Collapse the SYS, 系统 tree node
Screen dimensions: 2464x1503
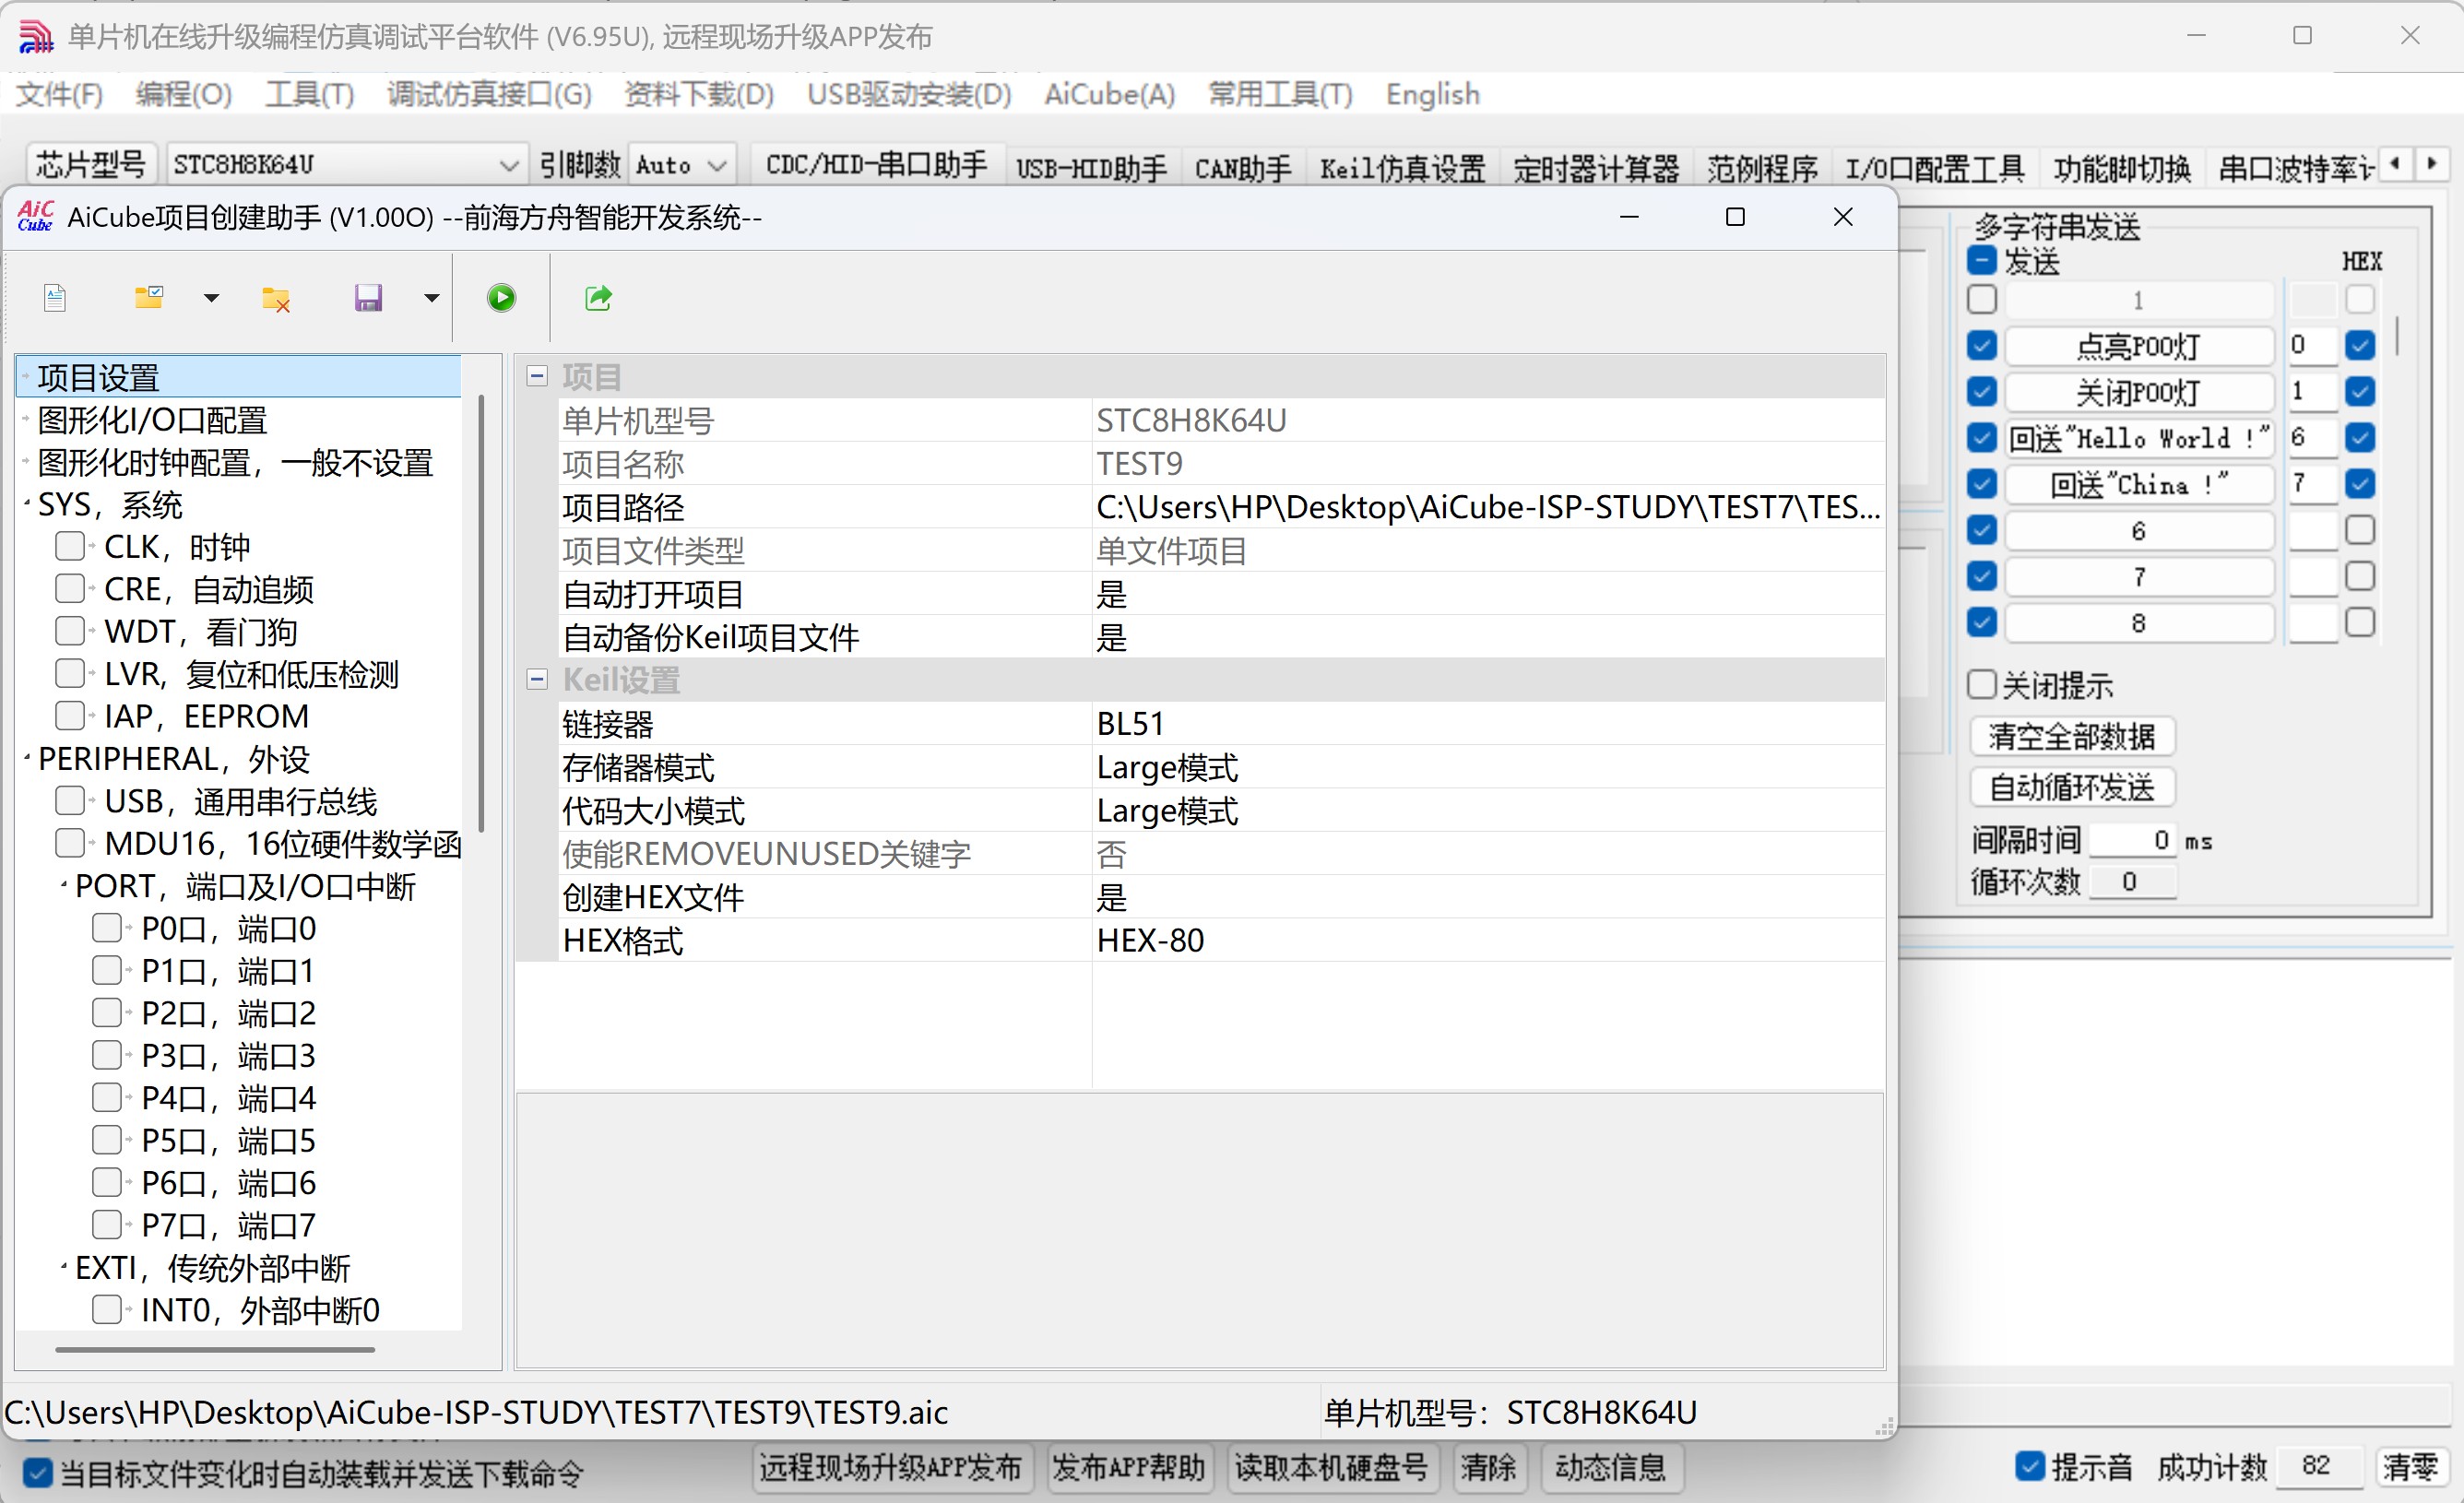26,504
